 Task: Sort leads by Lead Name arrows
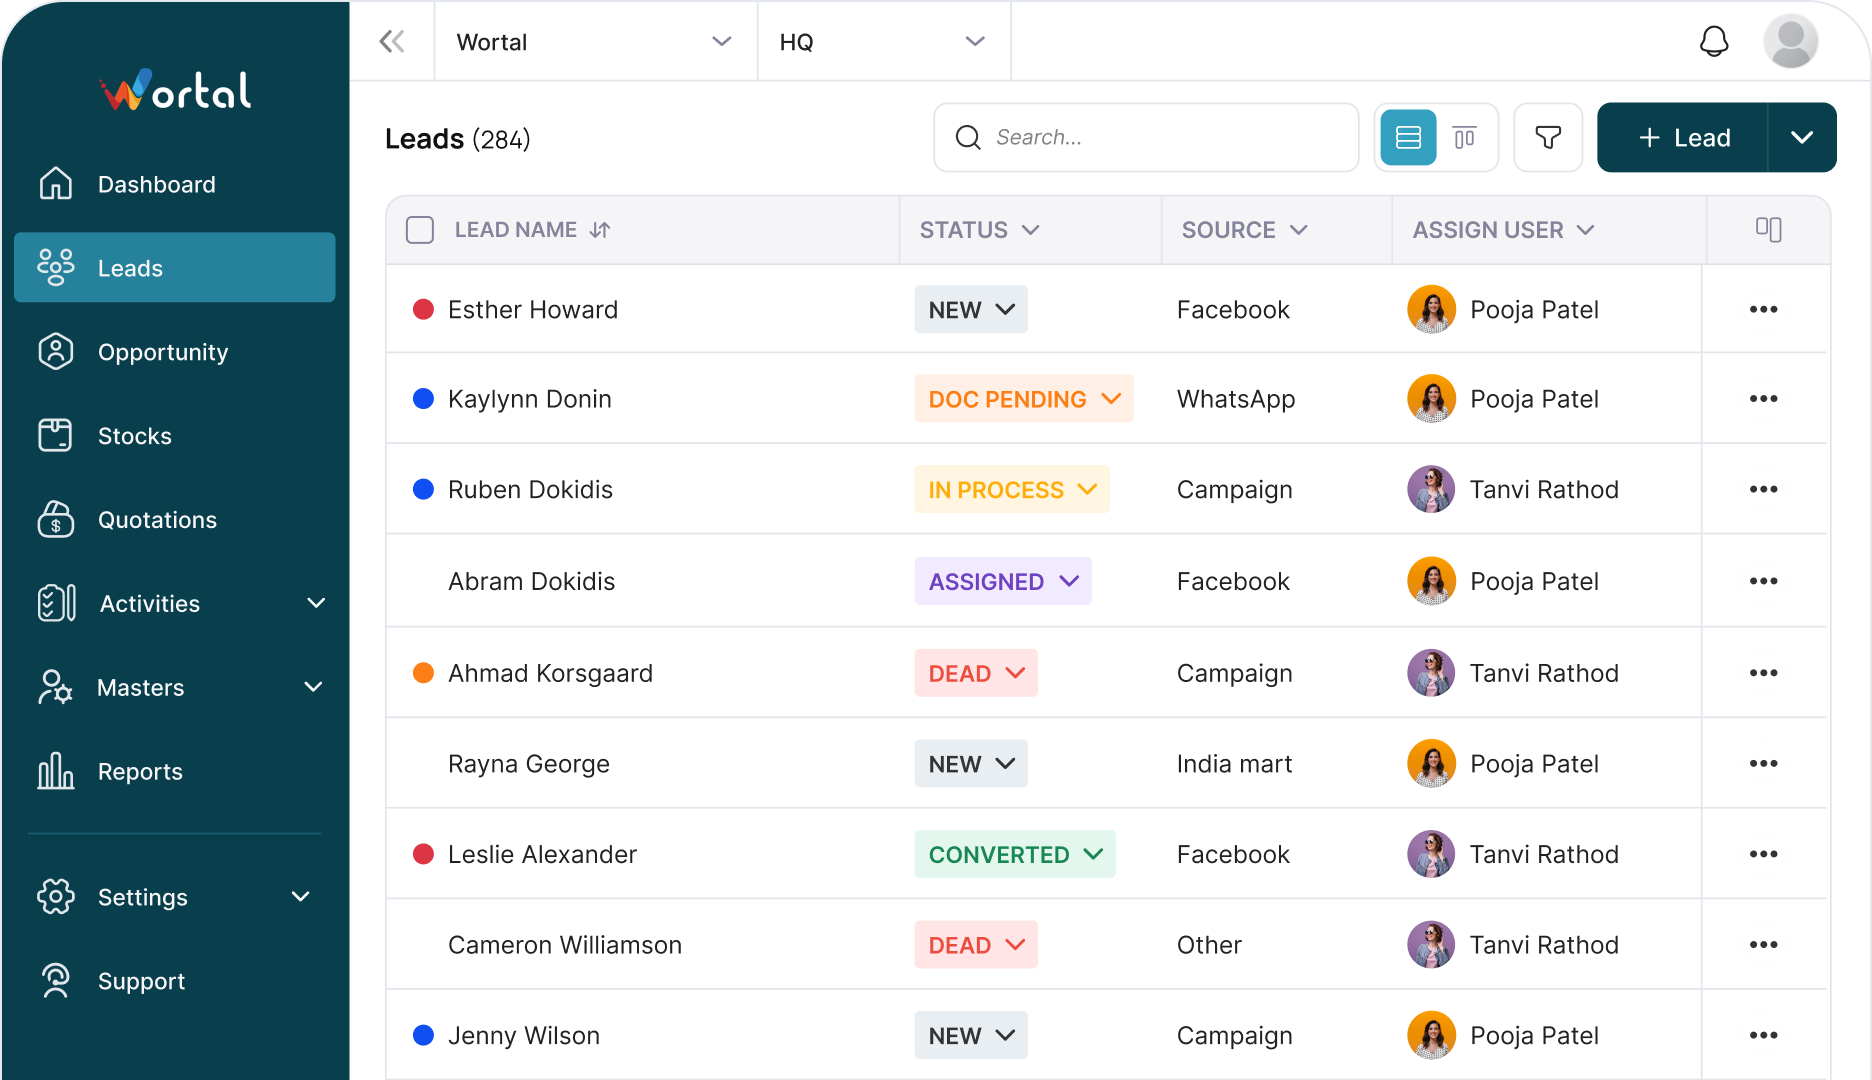coord(600,230)
